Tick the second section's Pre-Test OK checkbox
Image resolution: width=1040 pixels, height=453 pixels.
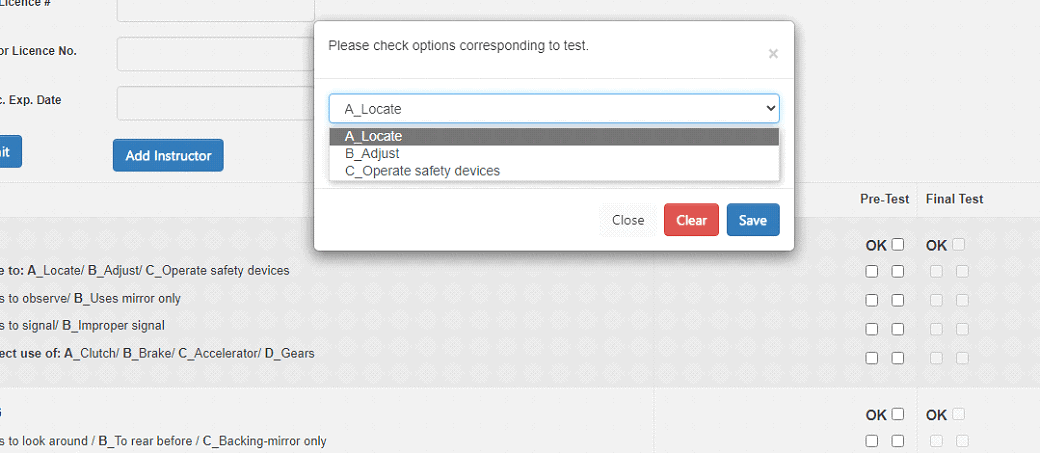click(897, 414)
